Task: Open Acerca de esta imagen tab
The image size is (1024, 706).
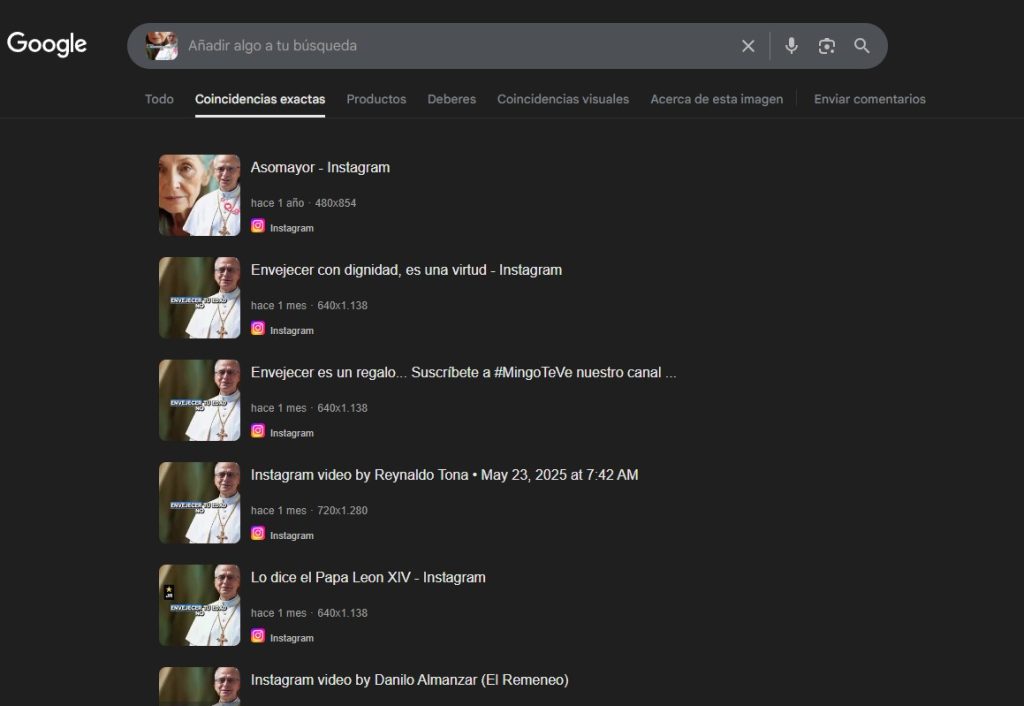Action: 716,99
